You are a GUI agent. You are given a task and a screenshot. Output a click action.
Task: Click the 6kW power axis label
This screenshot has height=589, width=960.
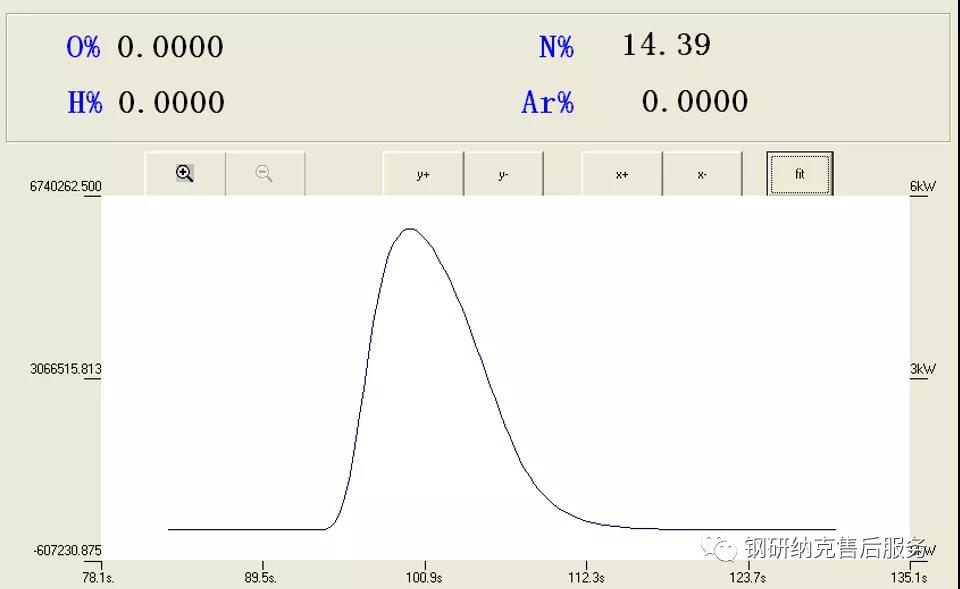[x=922, y=187]
